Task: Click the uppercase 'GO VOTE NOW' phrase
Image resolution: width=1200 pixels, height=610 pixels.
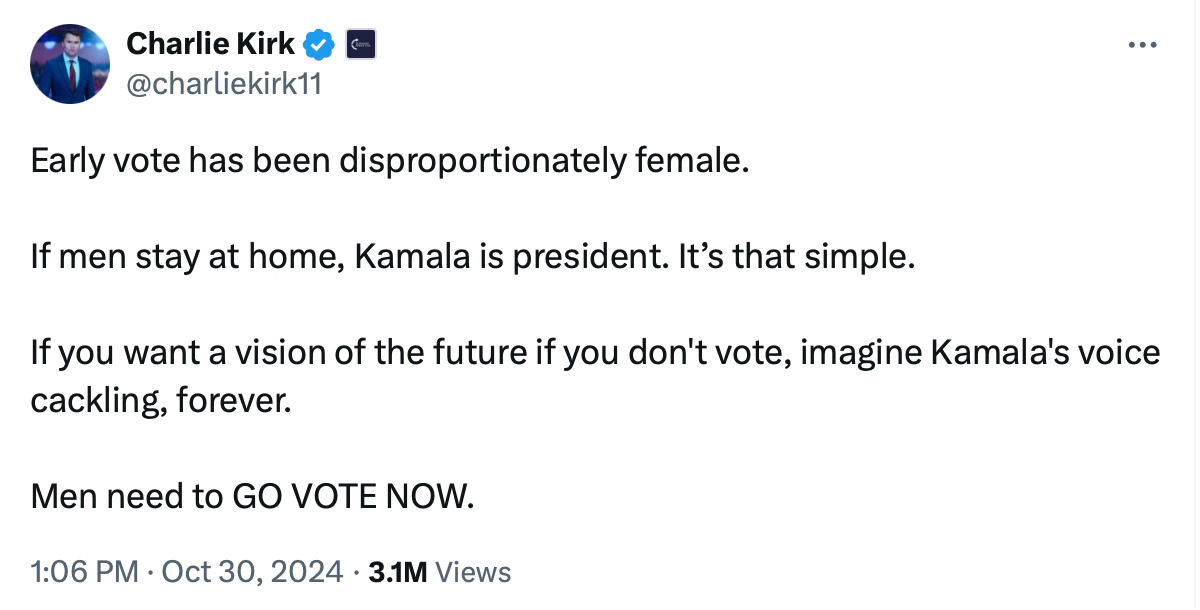Action: pyautogui.click(x=349, y=495)
